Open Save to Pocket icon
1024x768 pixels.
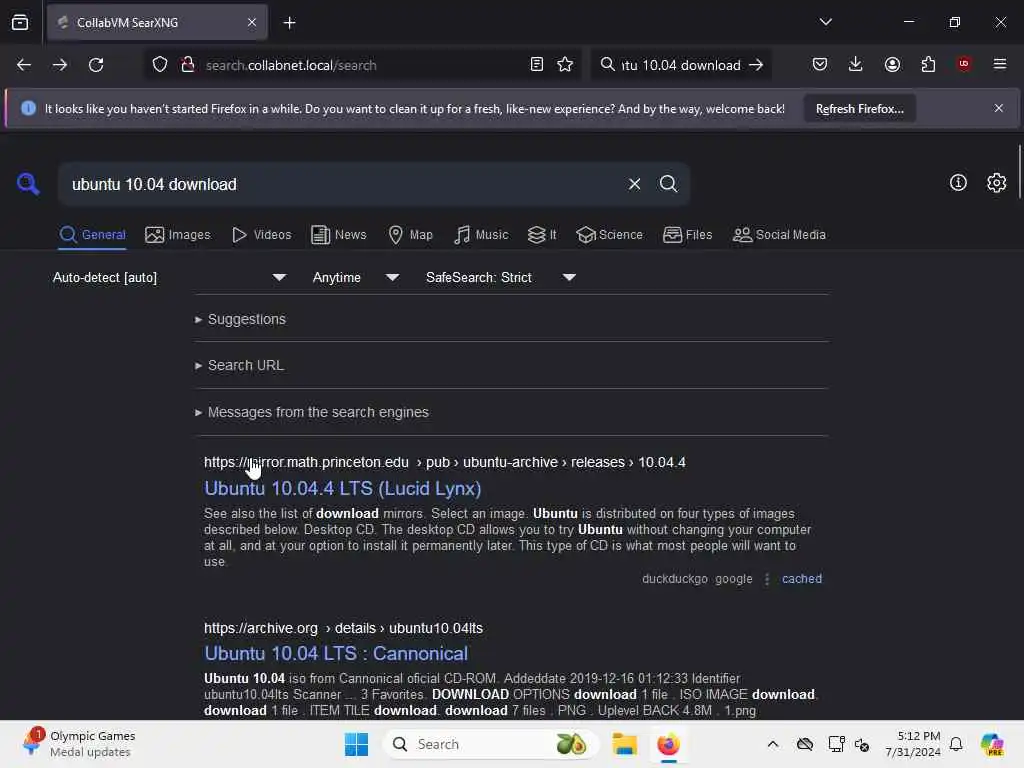[x=820, y=64]
